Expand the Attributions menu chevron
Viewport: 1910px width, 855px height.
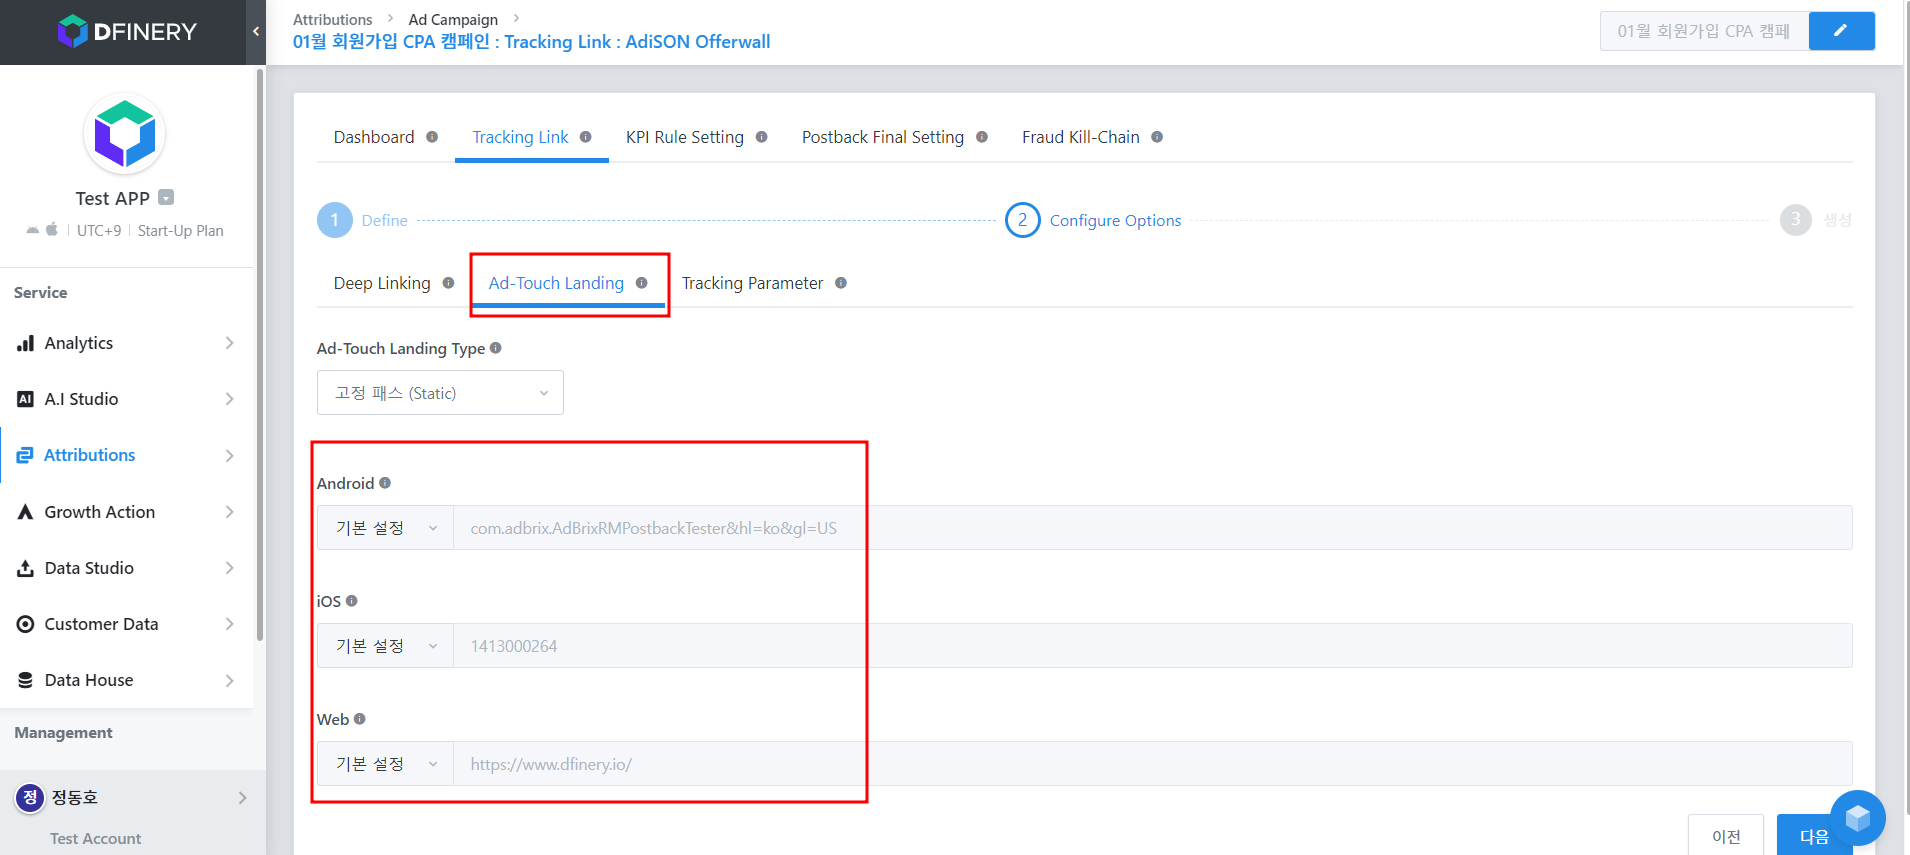click(x=229, y=455)
